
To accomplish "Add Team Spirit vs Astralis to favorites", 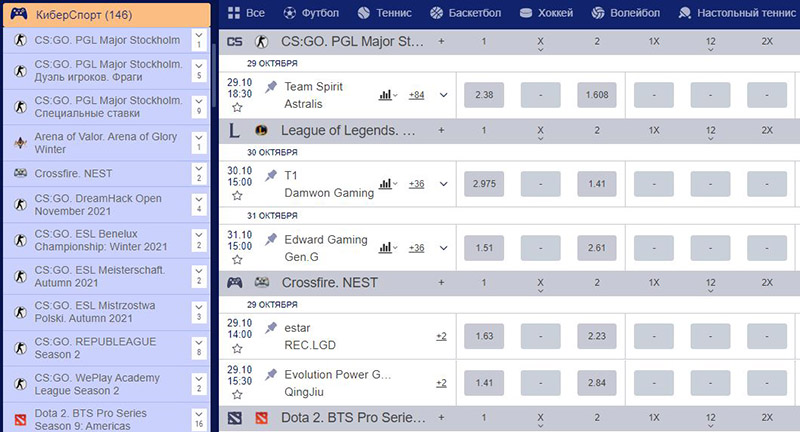I will [x=237, y=108].
